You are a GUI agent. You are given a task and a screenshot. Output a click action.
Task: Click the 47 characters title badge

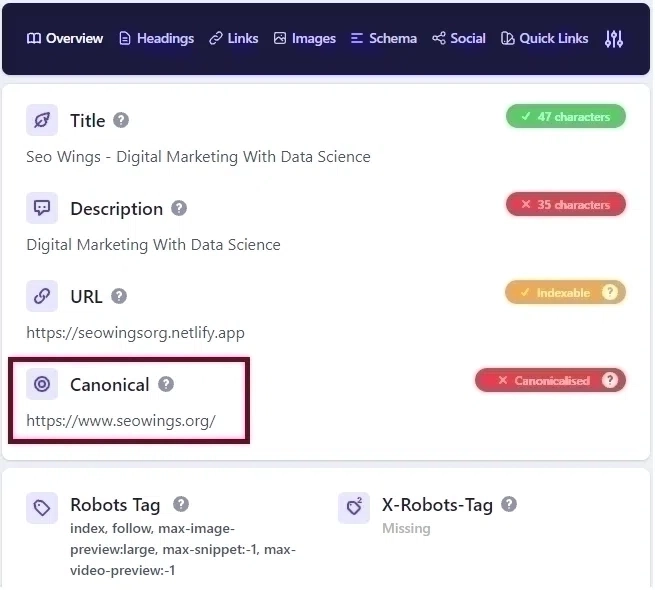tap(566, 117)
